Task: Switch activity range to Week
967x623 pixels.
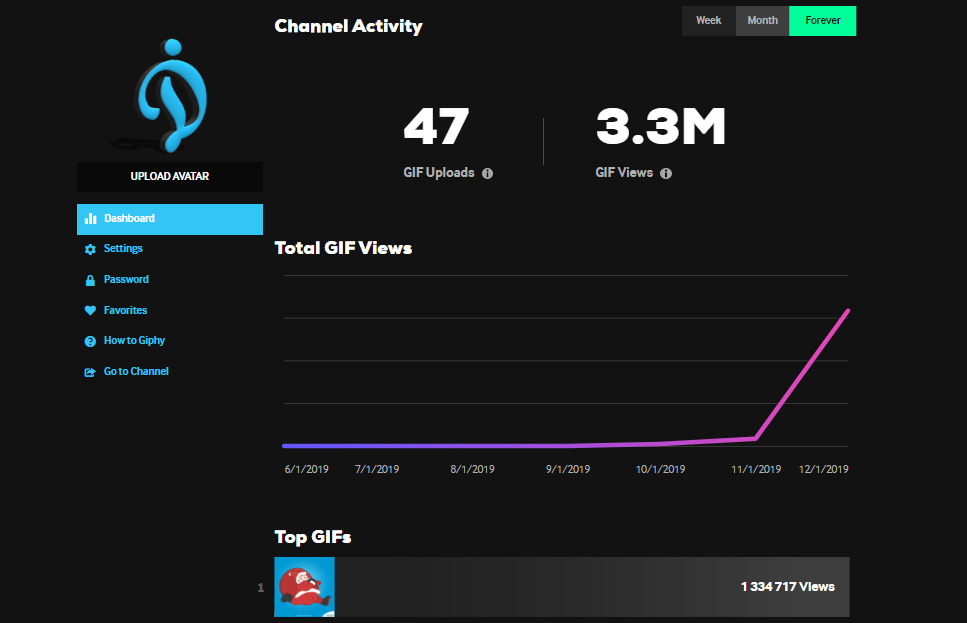Action: 708,21
